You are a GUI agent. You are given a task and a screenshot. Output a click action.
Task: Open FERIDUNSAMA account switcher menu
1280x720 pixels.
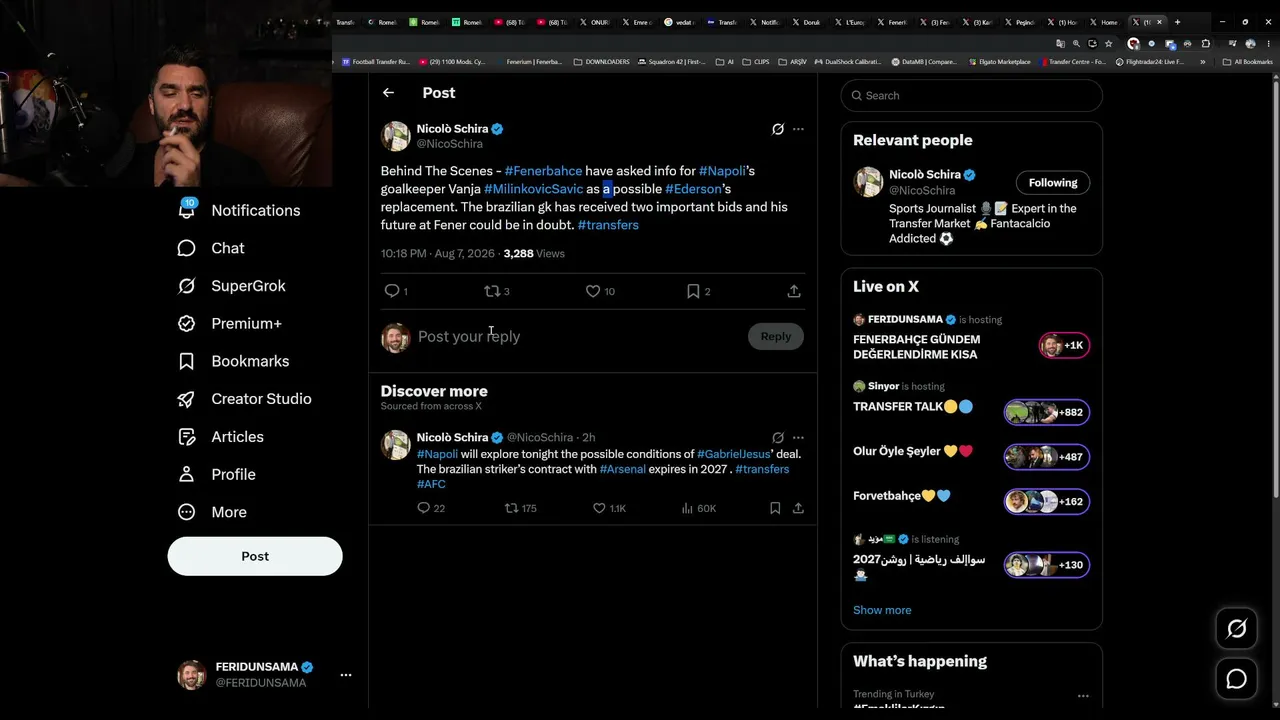click(x=346, y=675)
